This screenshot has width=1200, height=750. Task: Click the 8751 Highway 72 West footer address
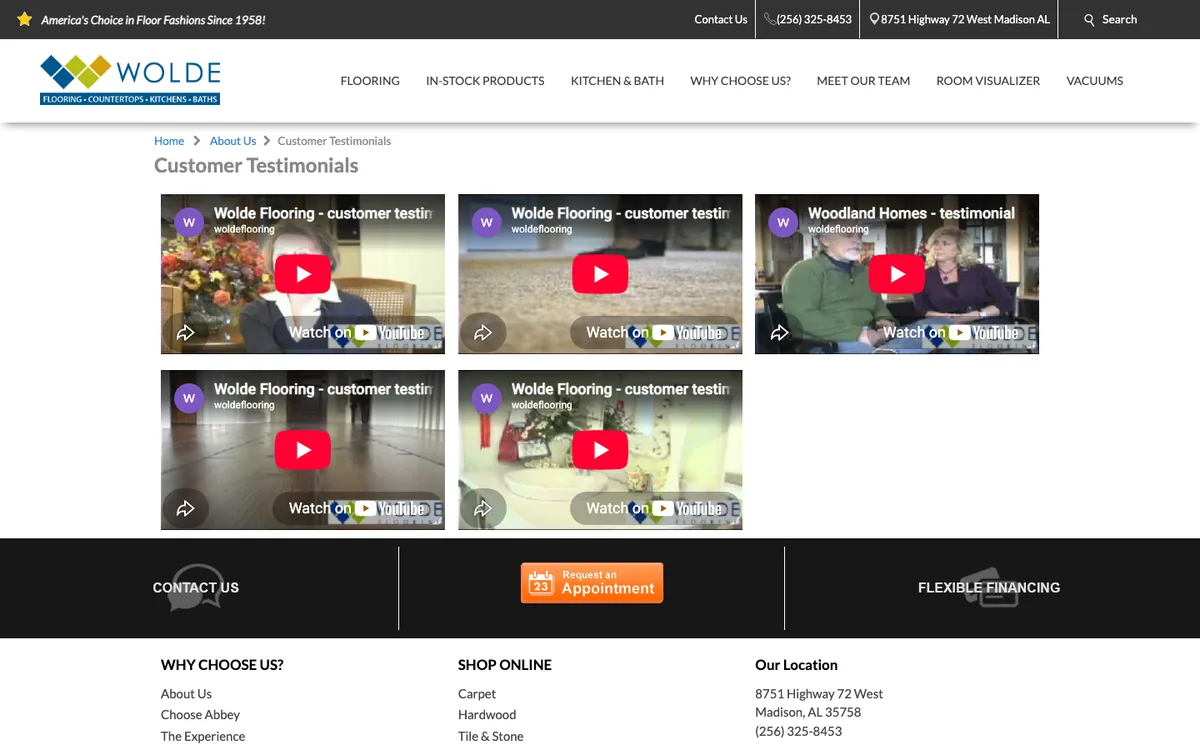(819, 694)
